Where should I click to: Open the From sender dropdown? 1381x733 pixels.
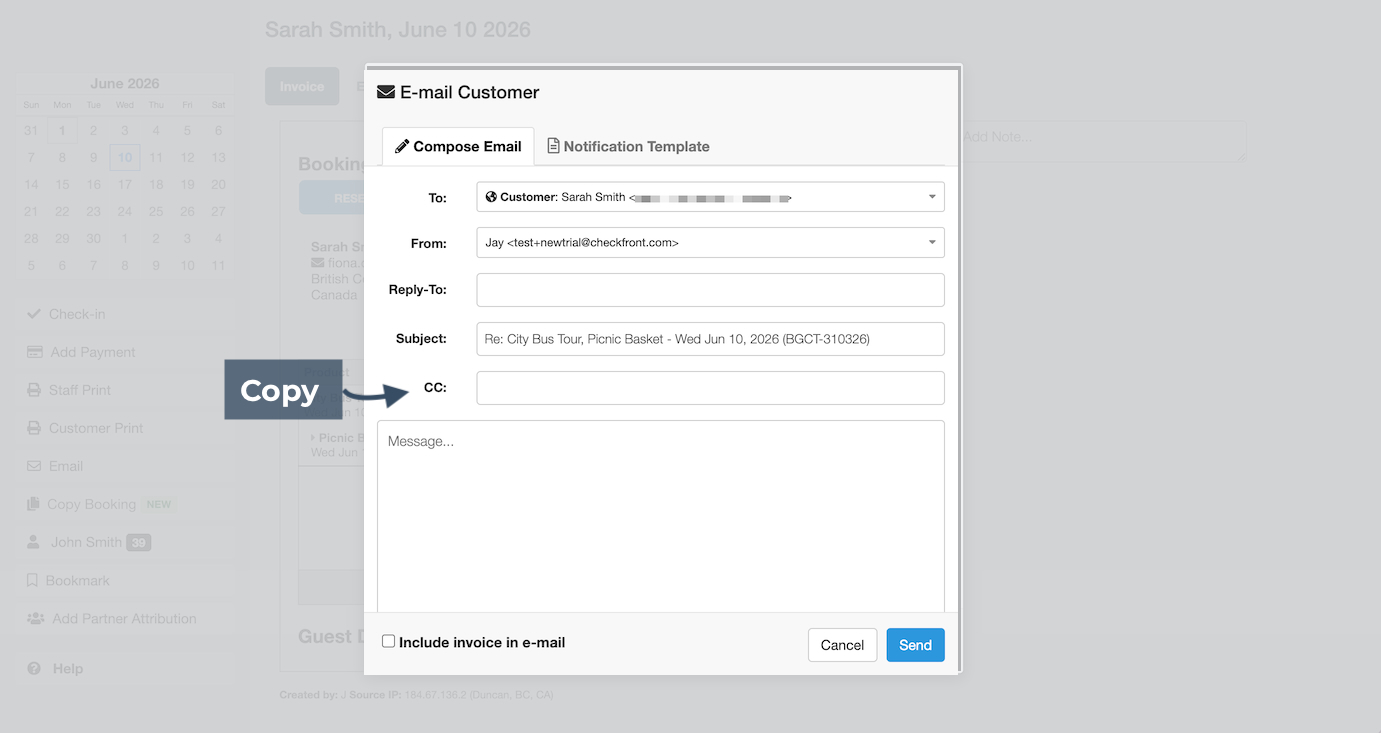tap(710, 243)
